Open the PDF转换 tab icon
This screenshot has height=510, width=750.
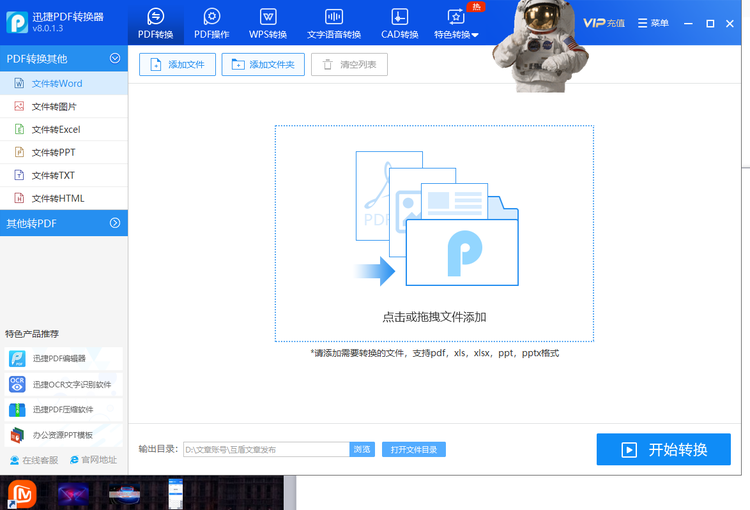155,17
